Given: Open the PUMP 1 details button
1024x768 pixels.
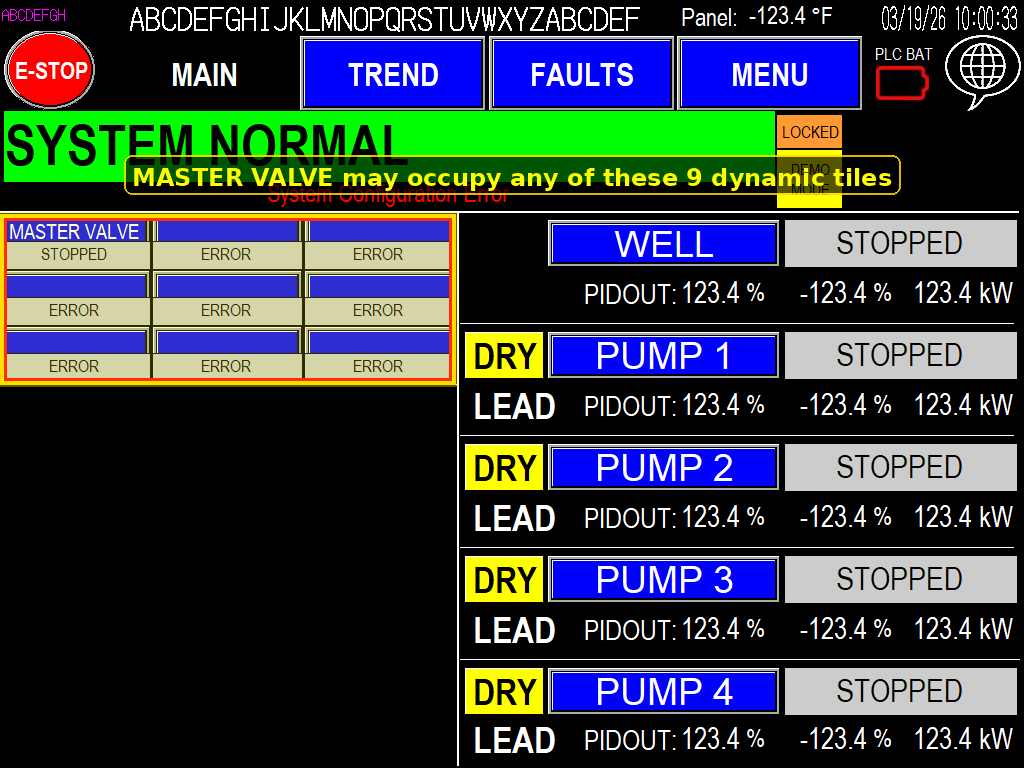Looking at the screenshot, I should tap(663, 356).
